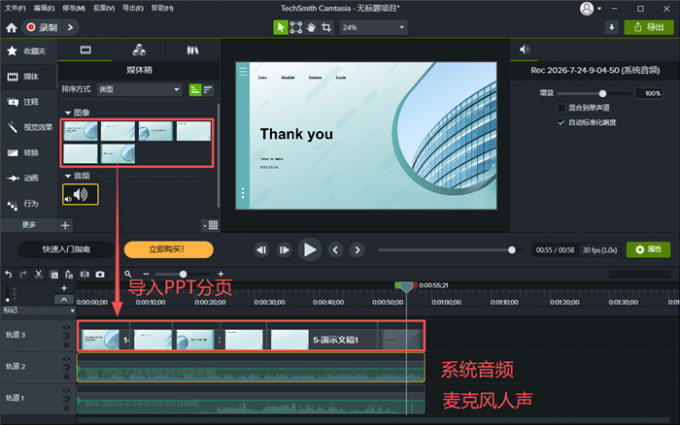This screenshot has height=425, width=680.
Task: Activate the canvas points transform tool
Action: coord(296,27)
